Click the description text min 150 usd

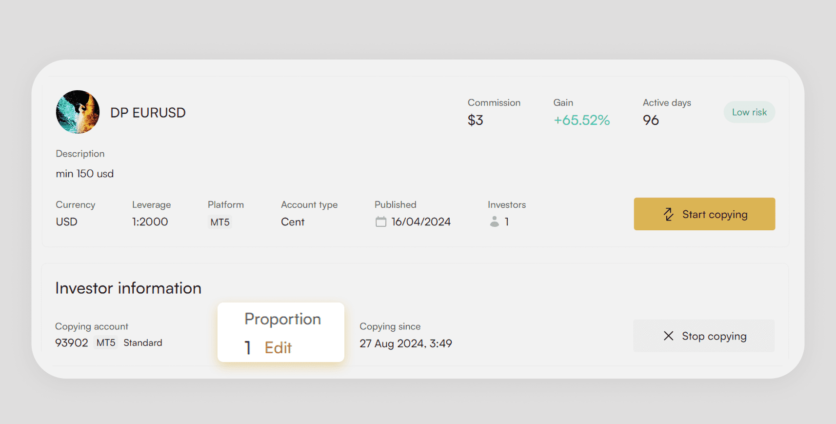(85, 173)
